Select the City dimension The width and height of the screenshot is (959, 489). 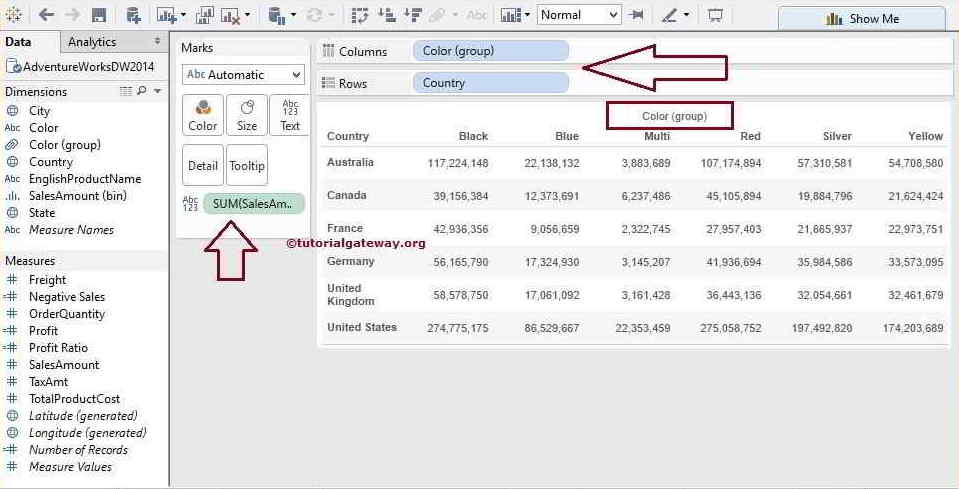39,111
